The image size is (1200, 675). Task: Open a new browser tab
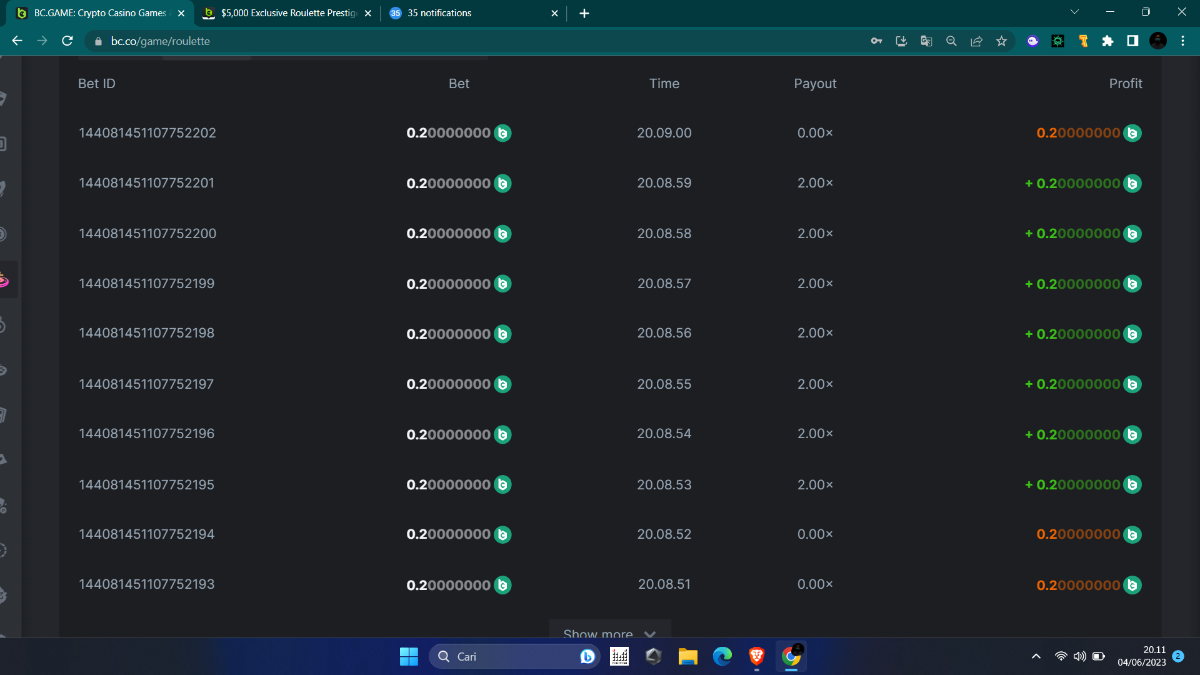coord(584,13)
